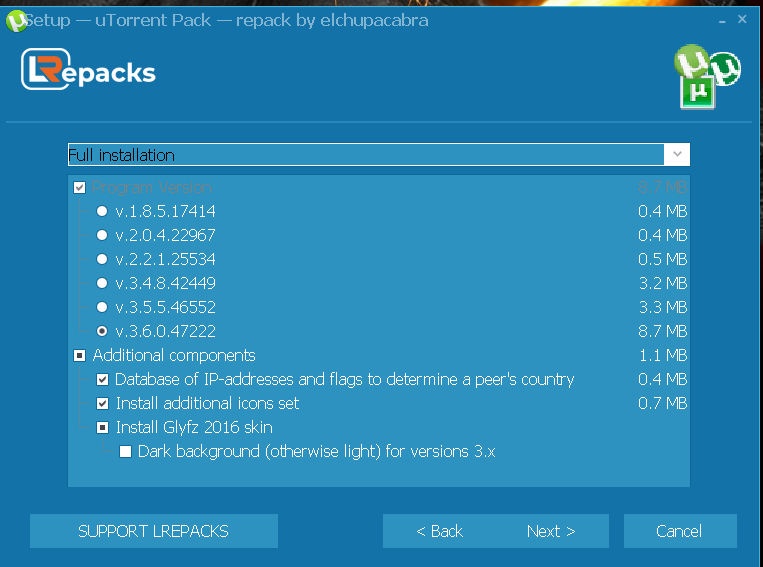Go back with the Back button
Image resolution: width=763 pixels, height=567 pixels.
(x=439, y=531)
